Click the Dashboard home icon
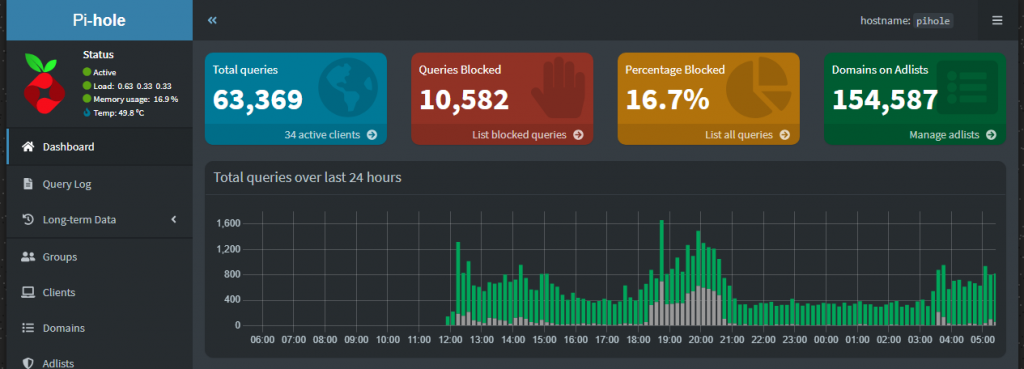This screenshot has height=369, width=1024. 27,147
